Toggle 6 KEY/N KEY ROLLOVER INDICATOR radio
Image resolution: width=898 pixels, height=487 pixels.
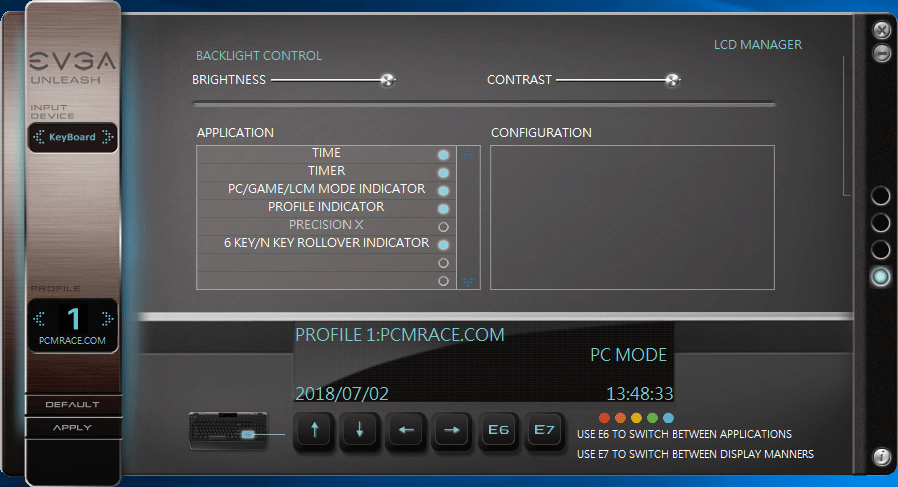click(x=443, y=245)
